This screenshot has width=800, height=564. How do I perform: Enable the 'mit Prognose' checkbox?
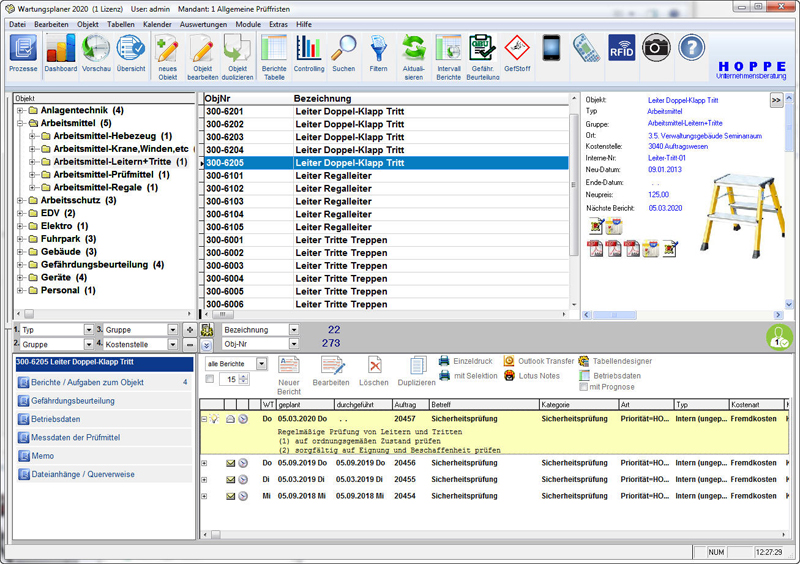[584, 386]
